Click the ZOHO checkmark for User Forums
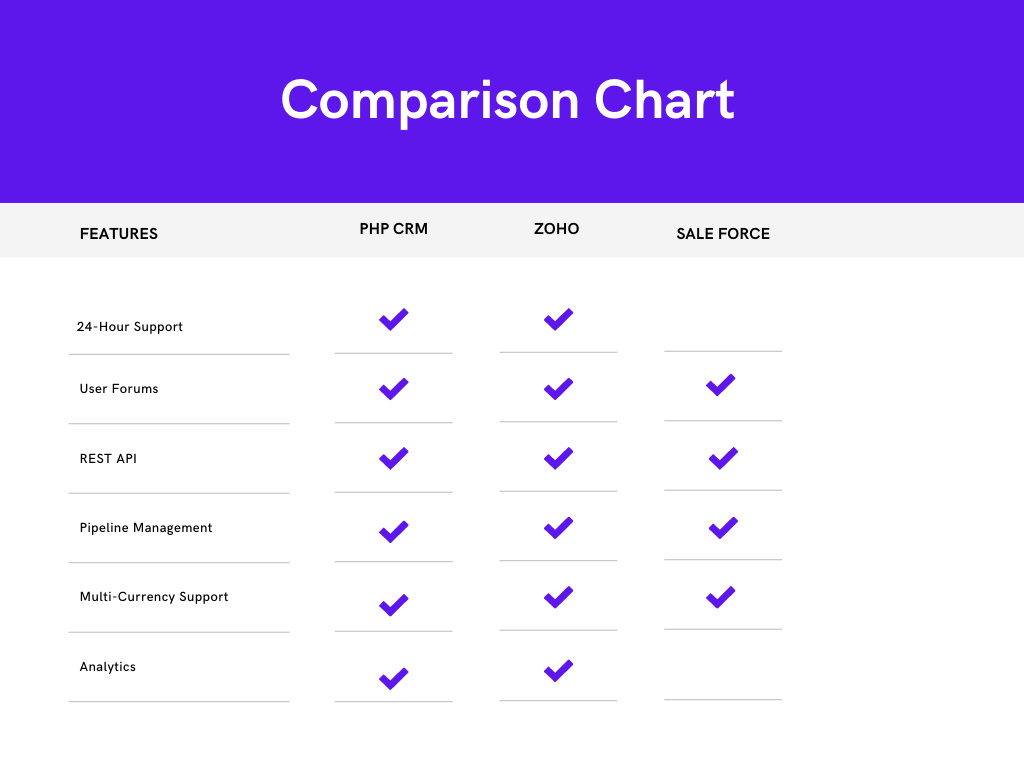Screen dimensions: 1024x768 pyautogui.click(x=558, y=389)
